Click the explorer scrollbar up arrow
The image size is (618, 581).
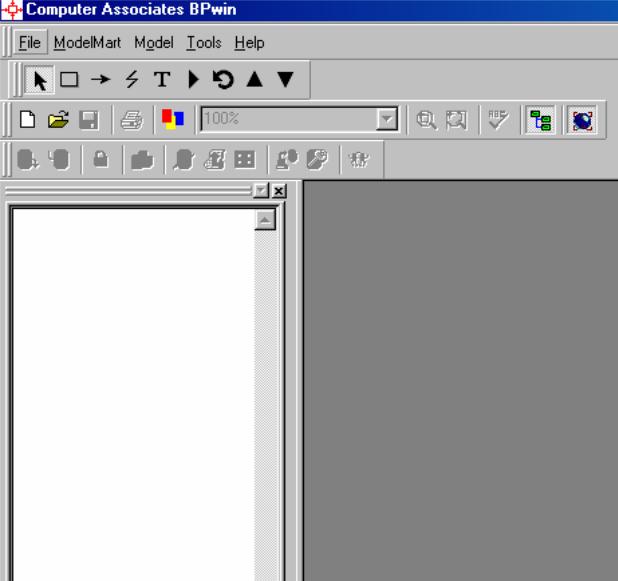(265, 220)
